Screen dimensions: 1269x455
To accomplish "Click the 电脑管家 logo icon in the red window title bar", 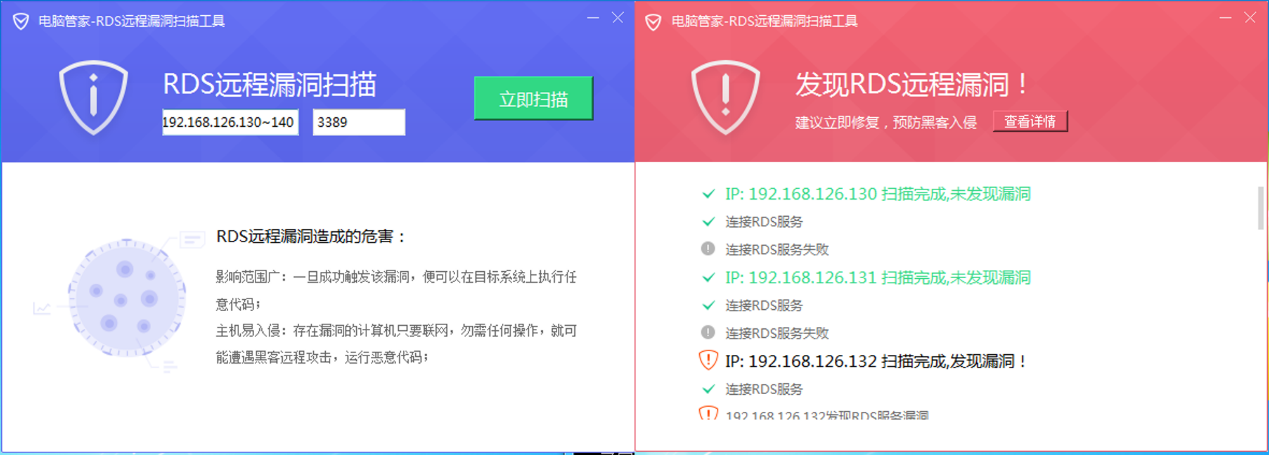I will click(x=653, y=20).
